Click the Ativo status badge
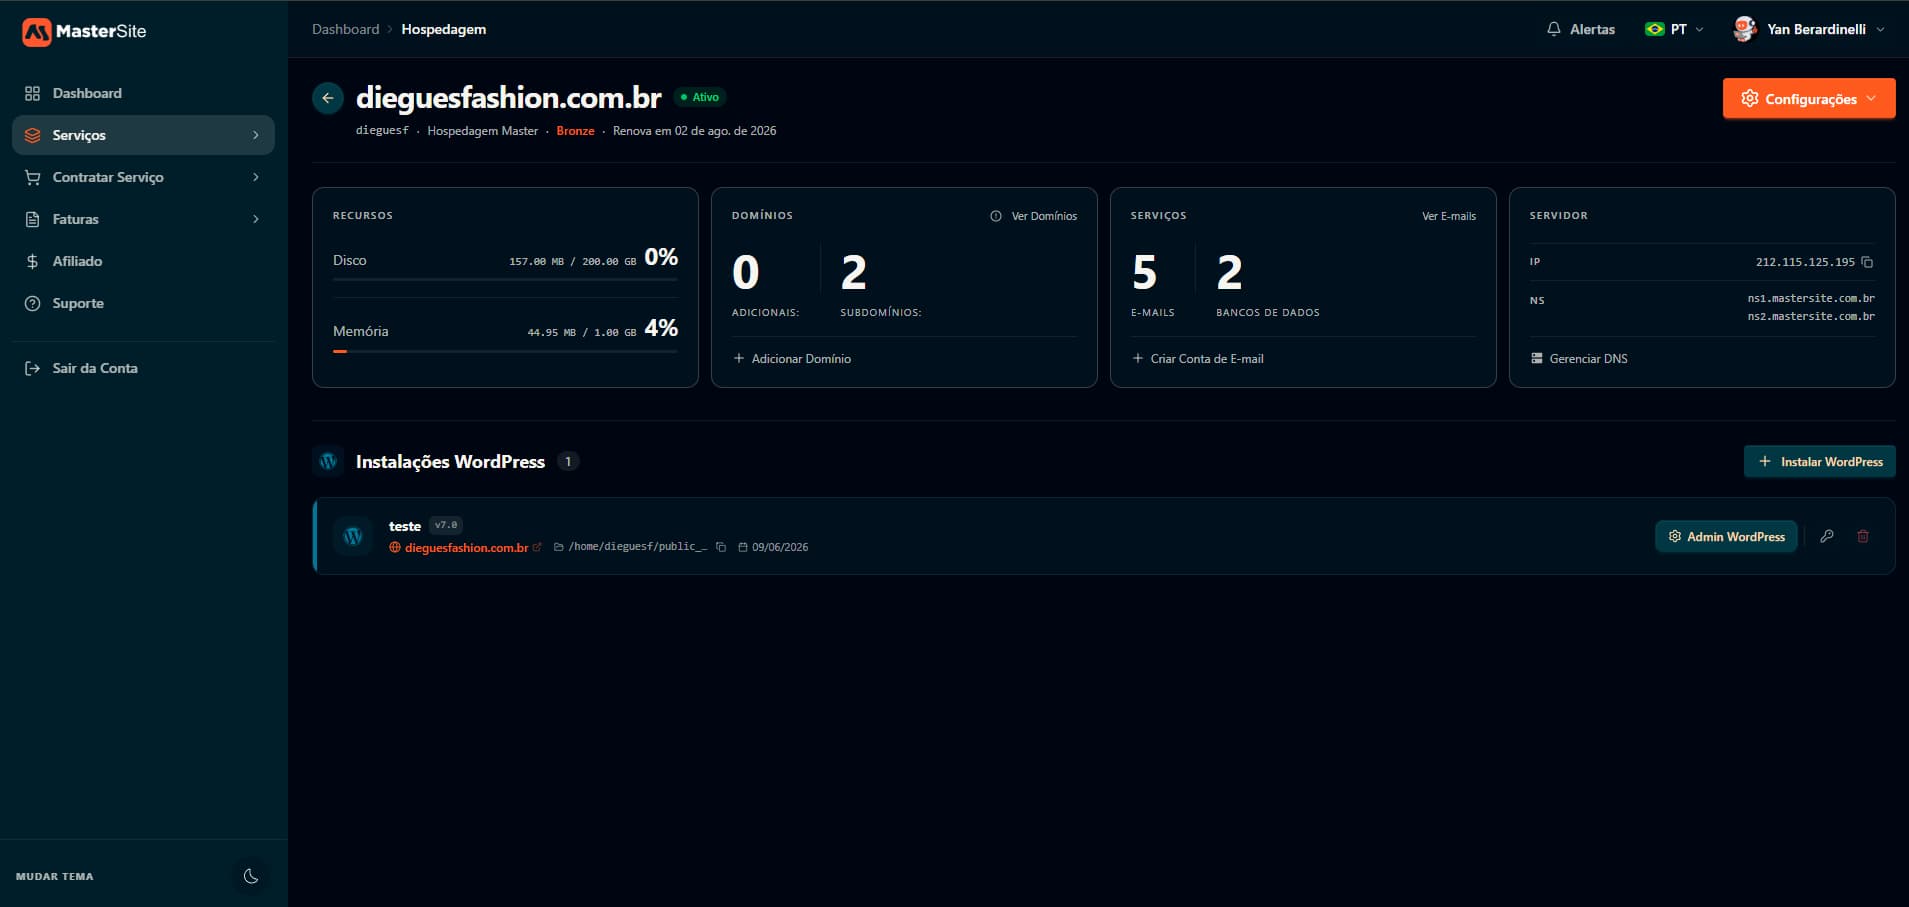This screenshot has height=907, width=1909. (x=700, y=97)
